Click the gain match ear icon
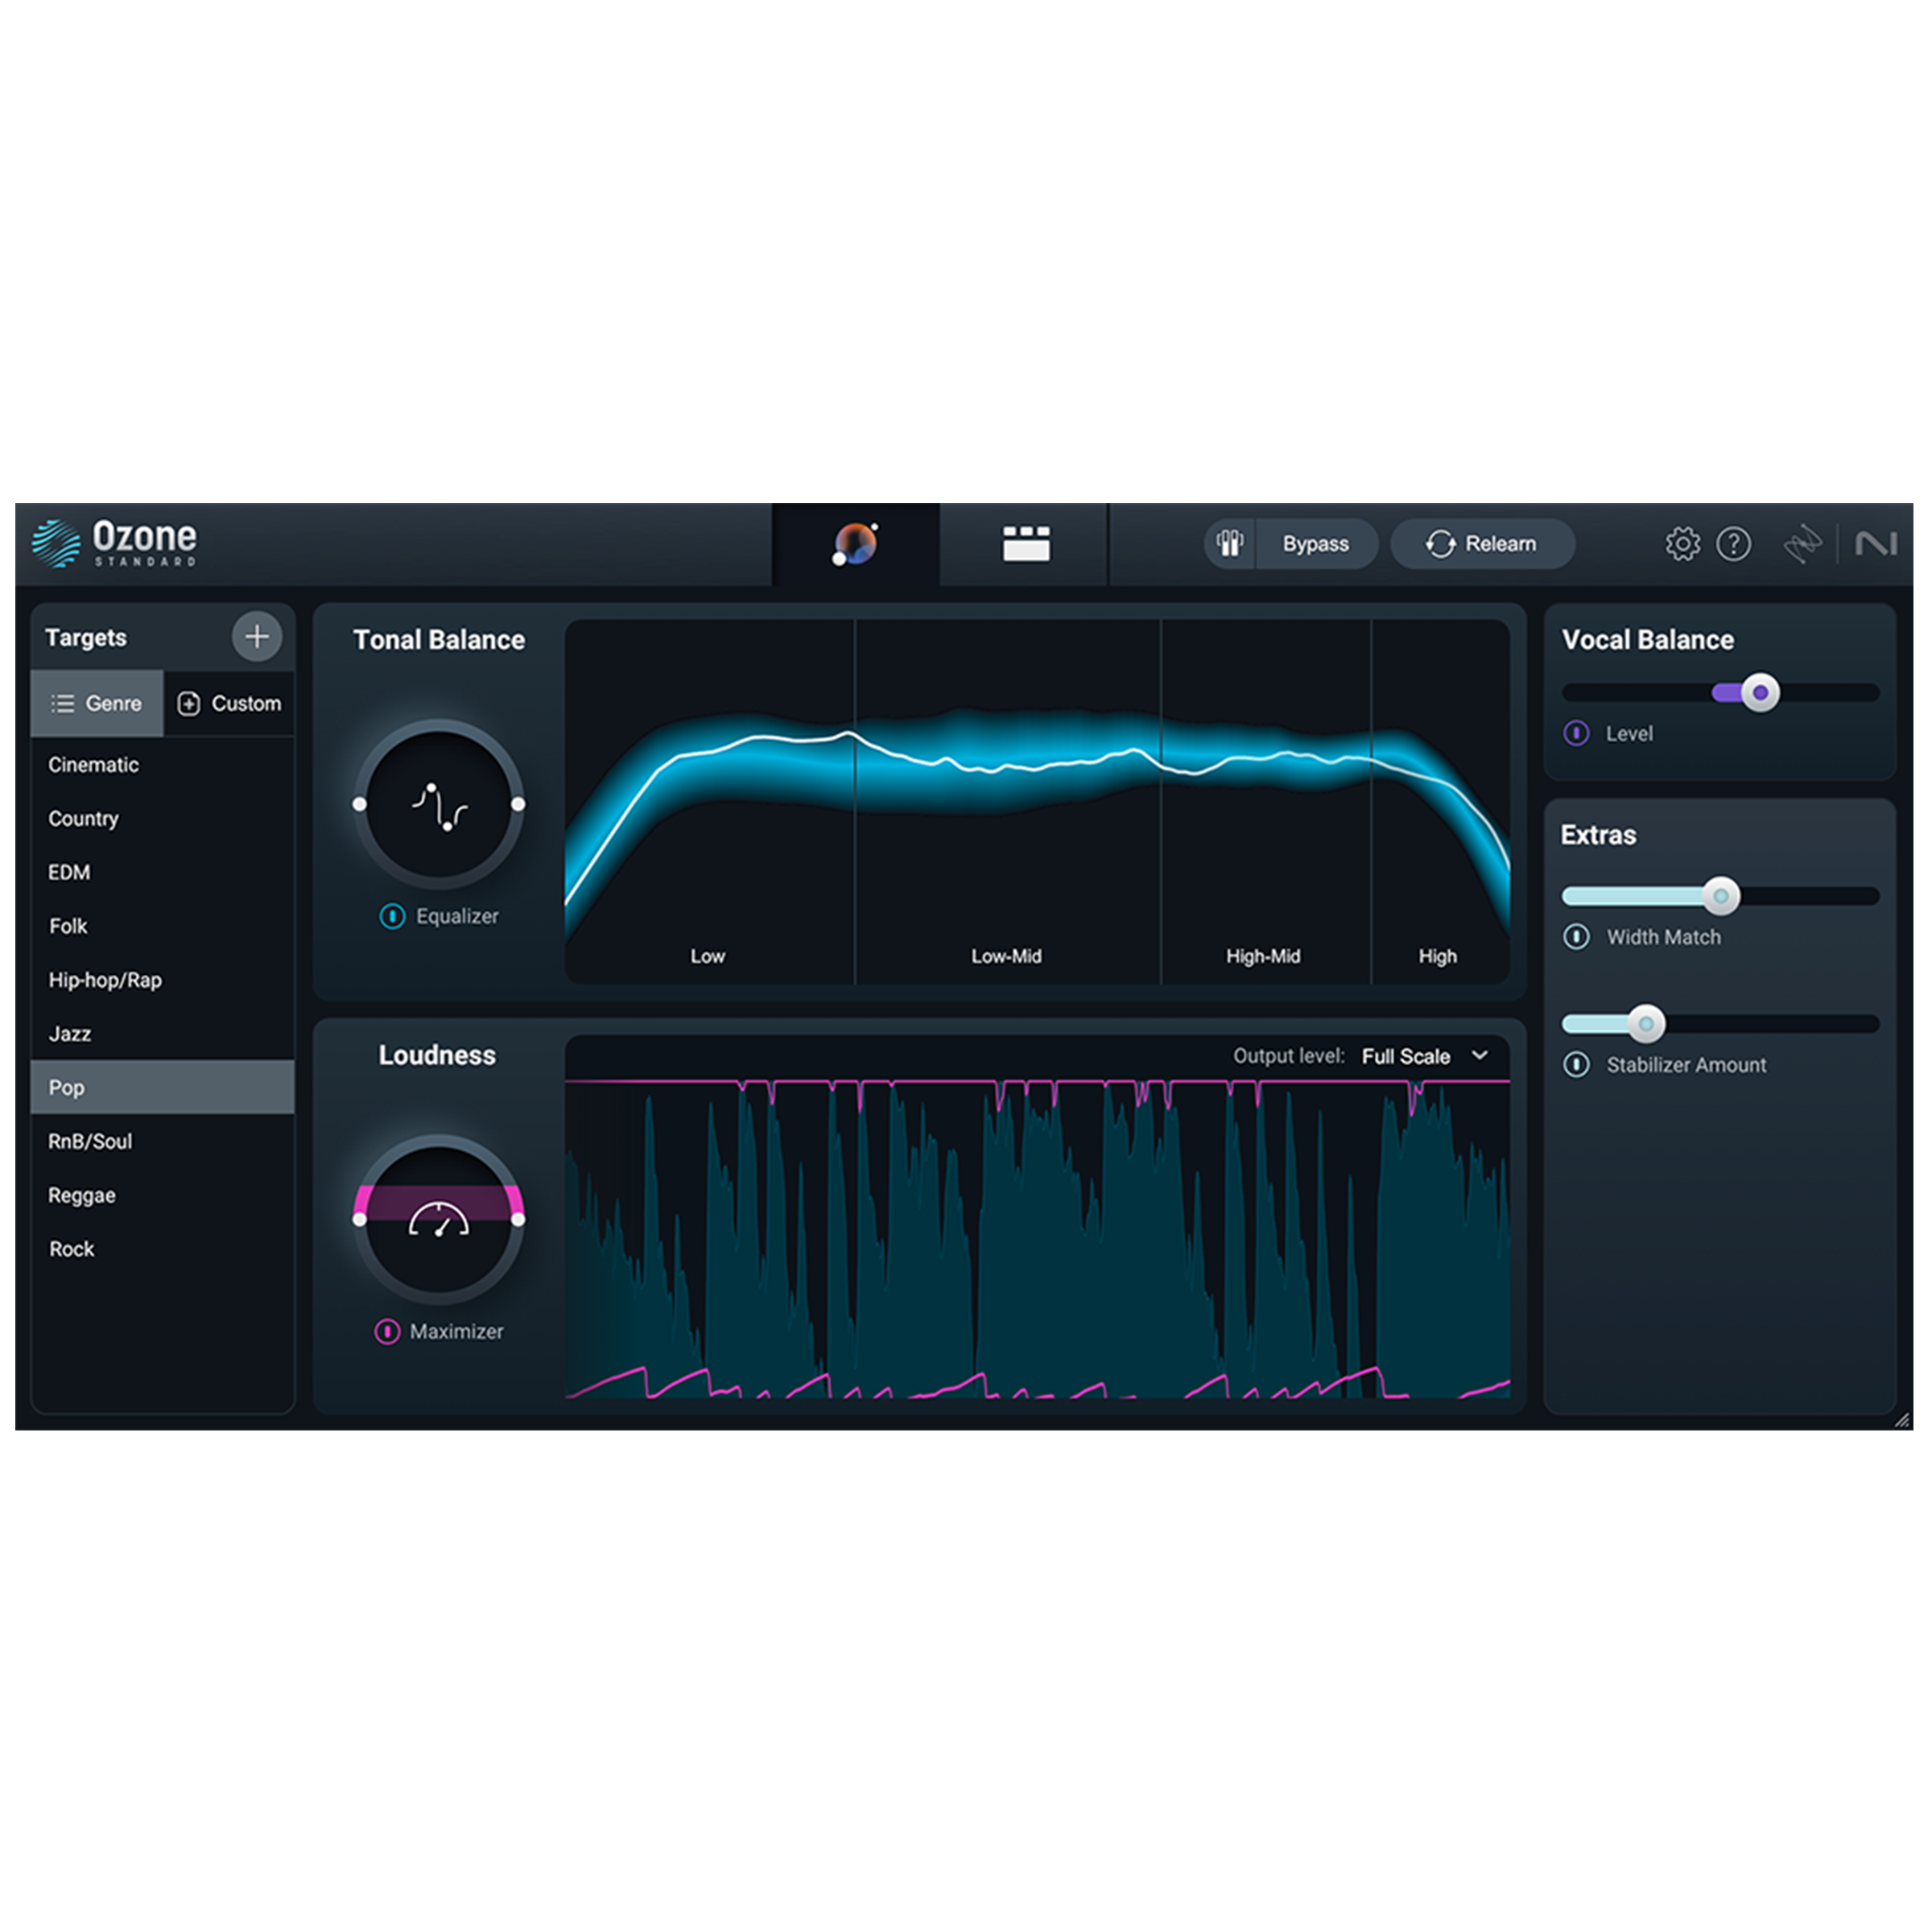Image resolution: width=1932 pixels, height=1932 pixels. (1229, 544)
